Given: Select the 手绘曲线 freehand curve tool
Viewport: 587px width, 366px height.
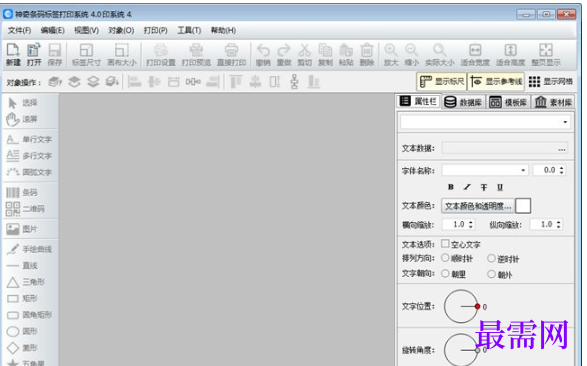Looking at the screenshot, I should pyautogui.click(x=29, y=249).
